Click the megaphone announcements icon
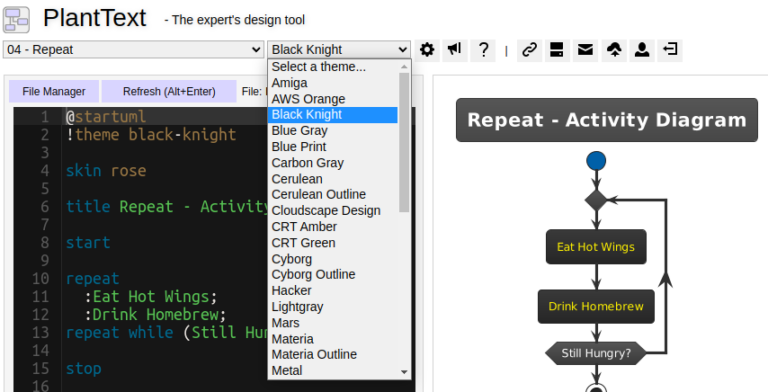 [x=455, y=50]
